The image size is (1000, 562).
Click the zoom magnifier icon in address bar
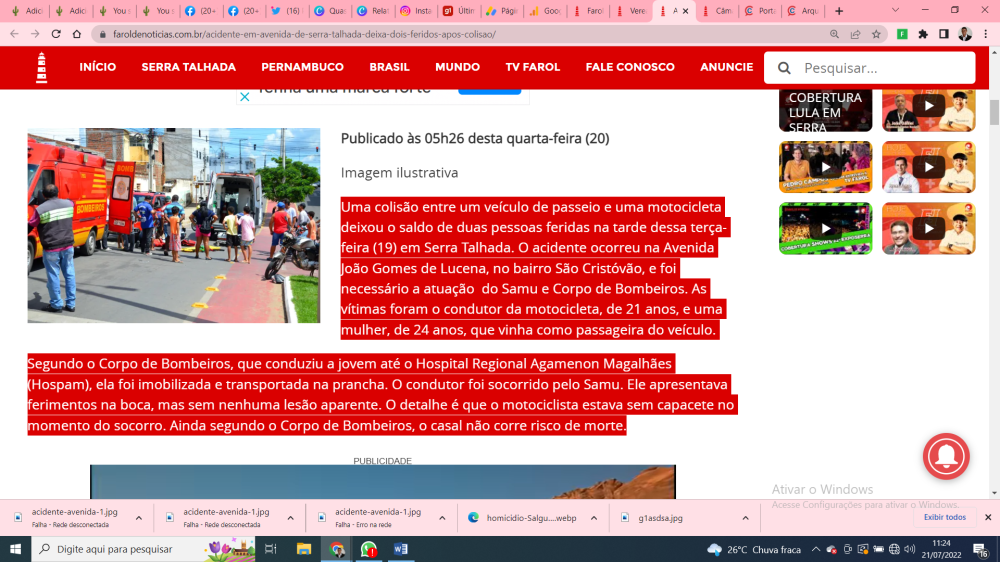[x=834, y=34]
